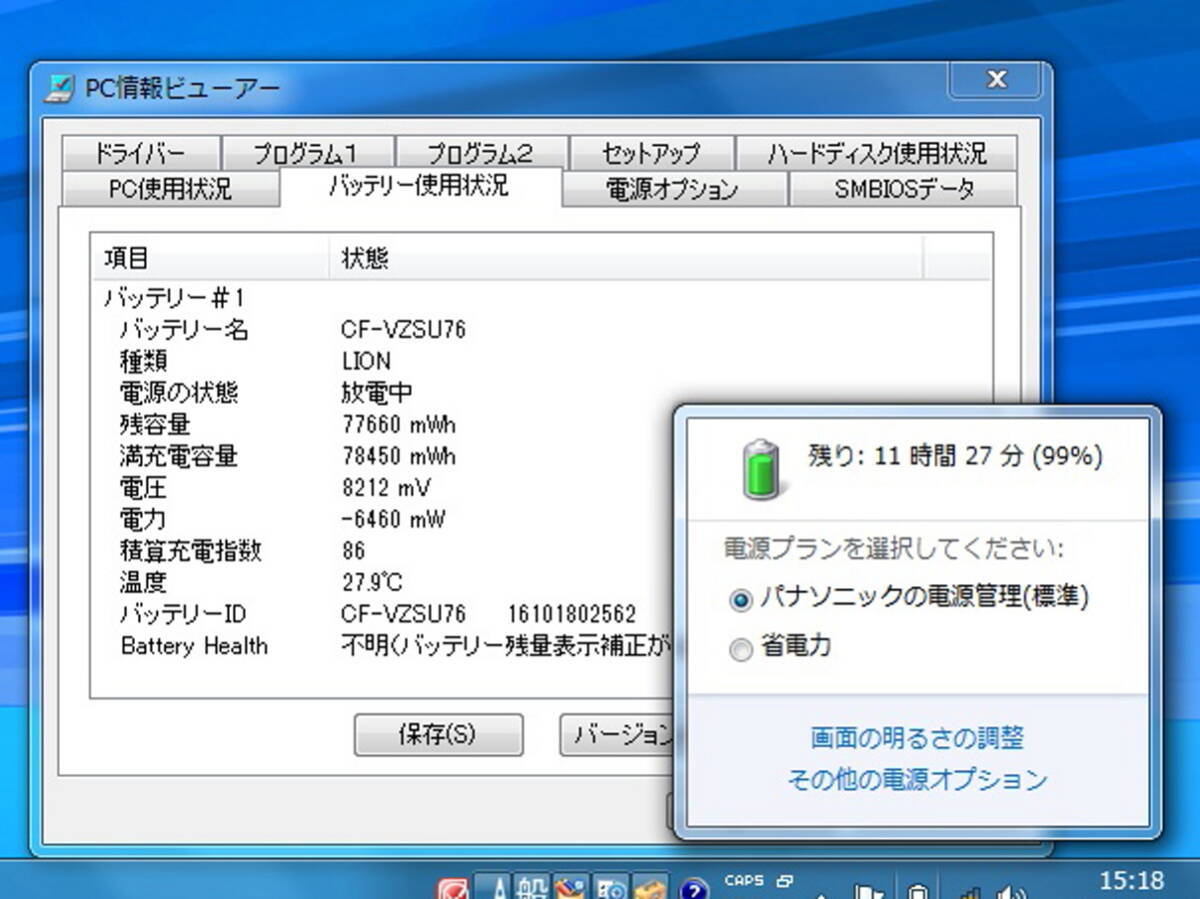Click the red icon left of language bar

pos(455,888)
